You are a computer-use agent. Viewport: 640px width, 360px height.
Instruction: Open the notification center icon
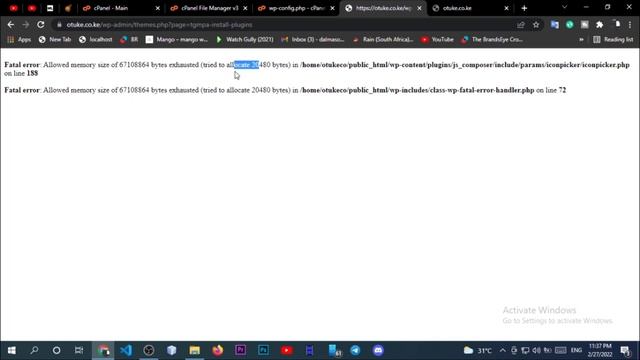[625, 350]
